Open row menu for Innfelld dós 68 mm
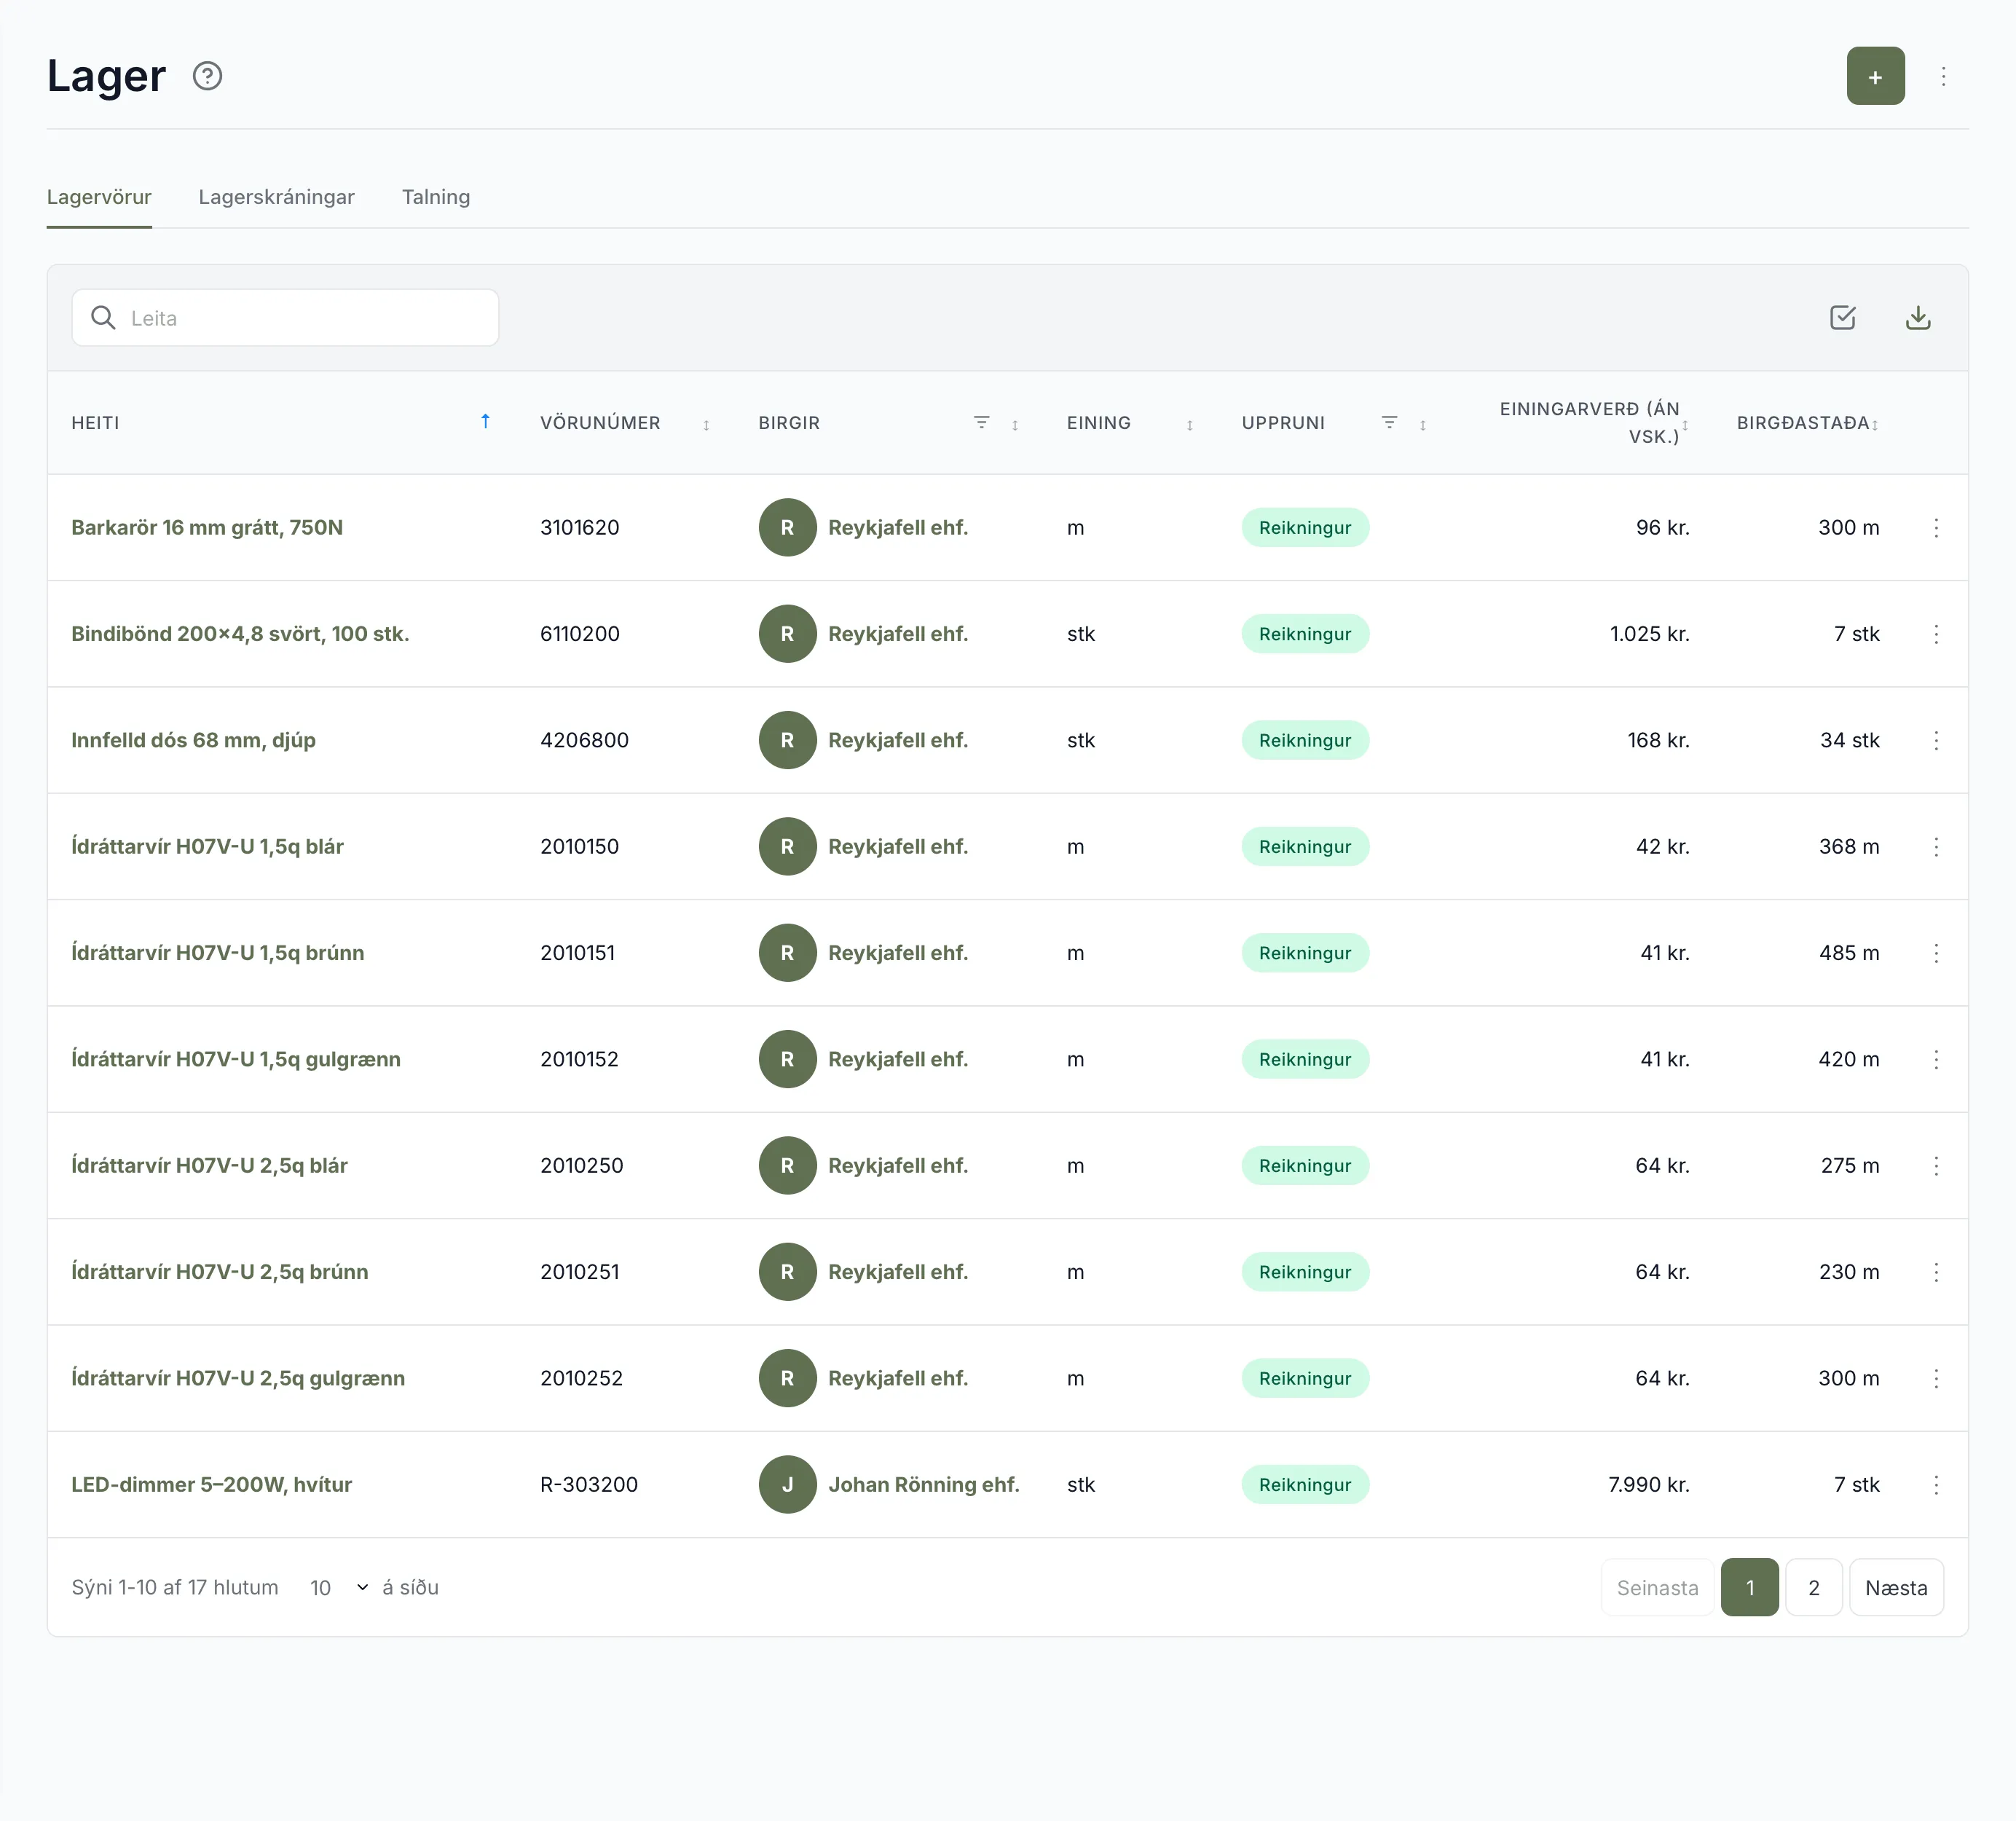This screenshot has height=1821, width=2016. tap(1936, 740)
